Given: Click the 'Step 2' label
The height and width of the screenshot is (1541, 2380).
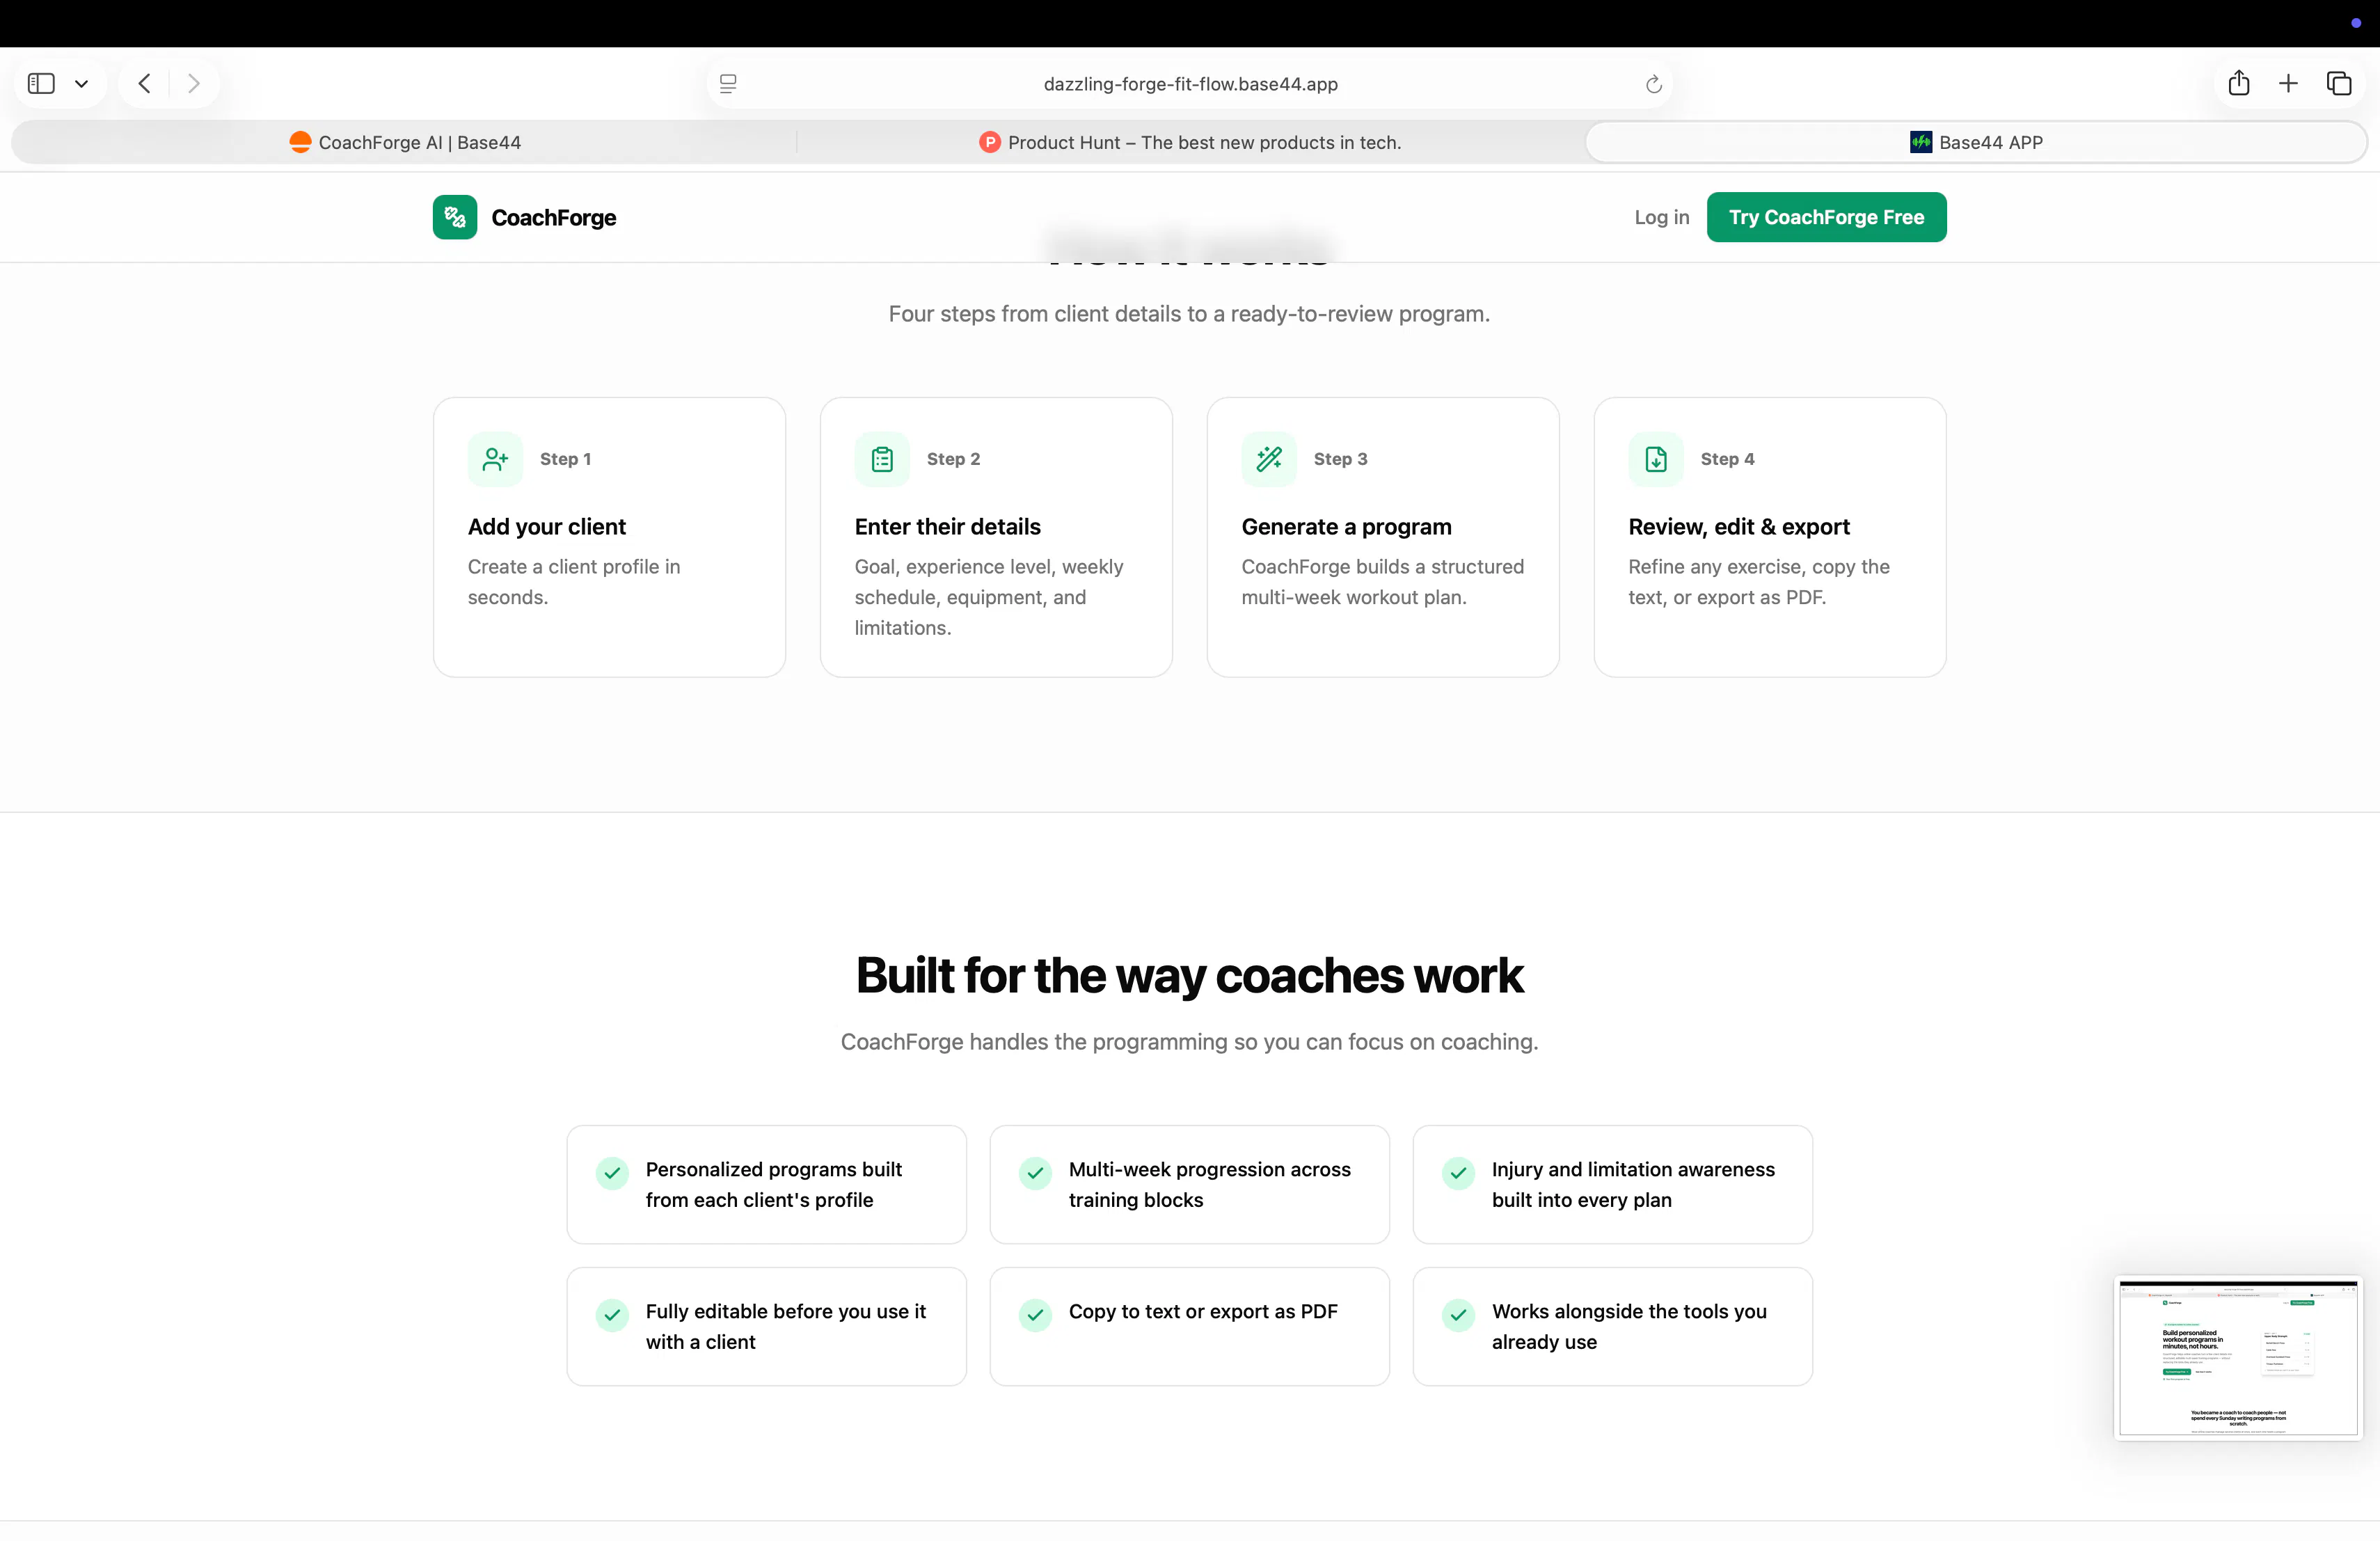Looking at the screenshot, I should click(x=953, y=459).
